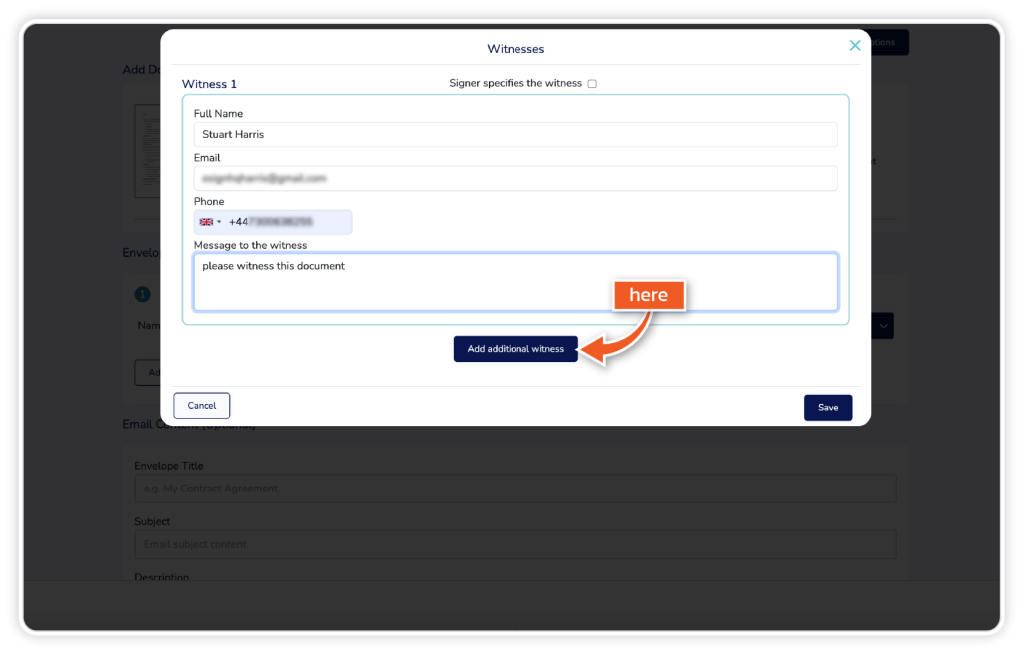Click the UK flag icon in Phone field
The height and width of the screenshot is (654, 1024).
[206, 222]
